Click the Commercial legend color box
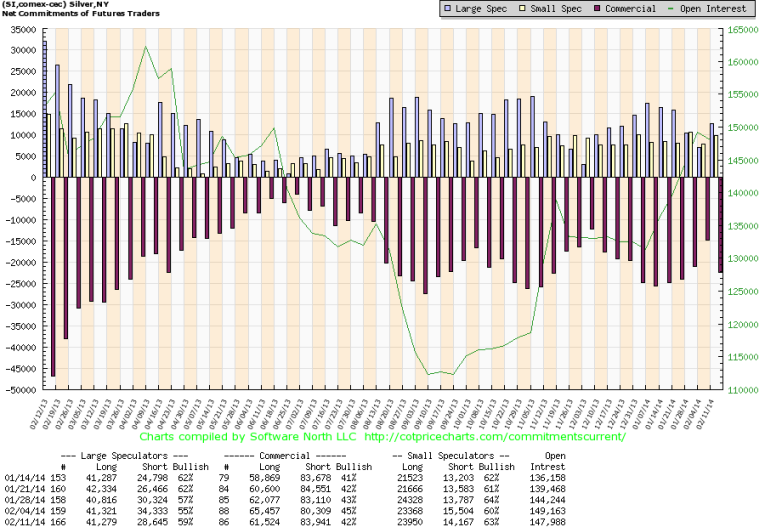 click(x=595, y=9)
